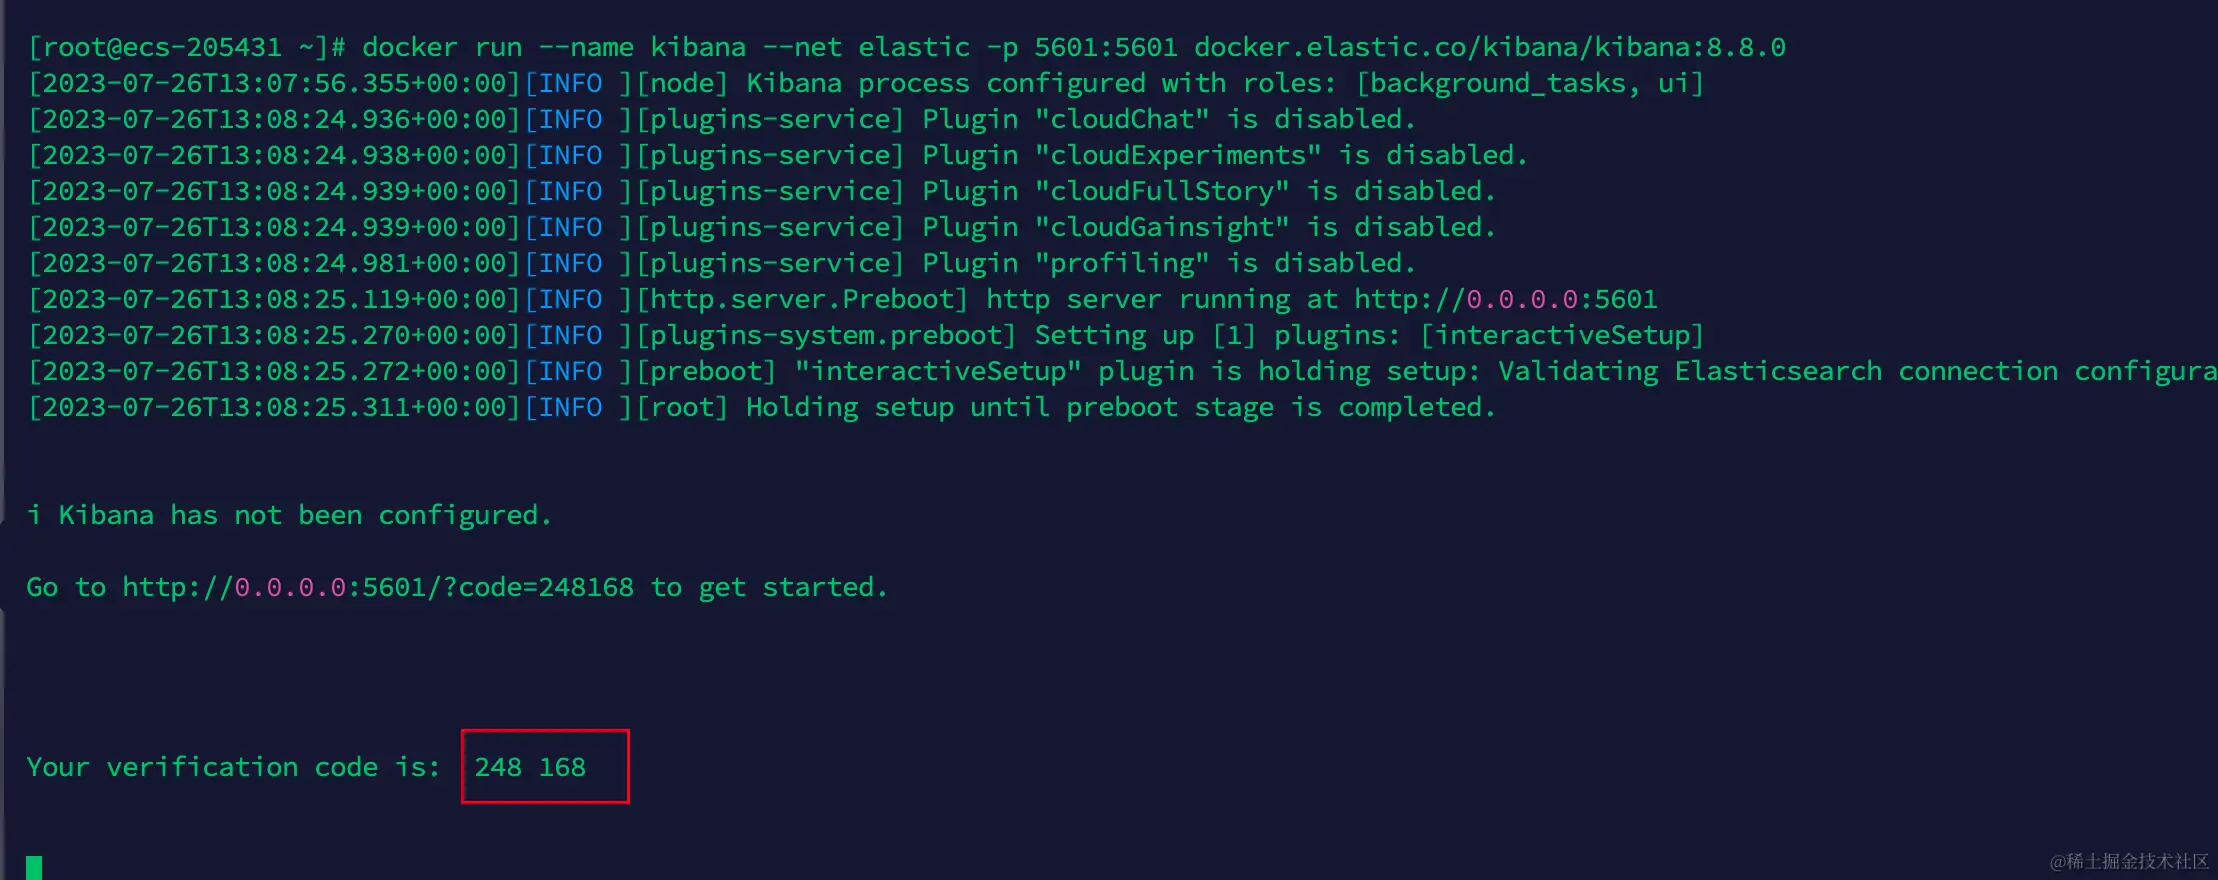Screen dimensions: 2218x880
Task: Click the green terminal cursor block
Action: 34,867
